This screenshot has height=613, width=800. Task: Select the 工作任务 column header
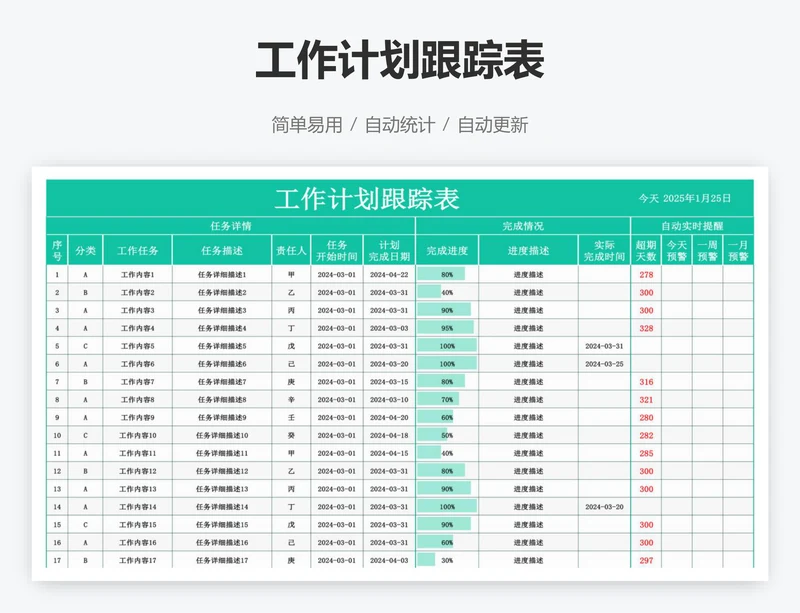[138, 251]
